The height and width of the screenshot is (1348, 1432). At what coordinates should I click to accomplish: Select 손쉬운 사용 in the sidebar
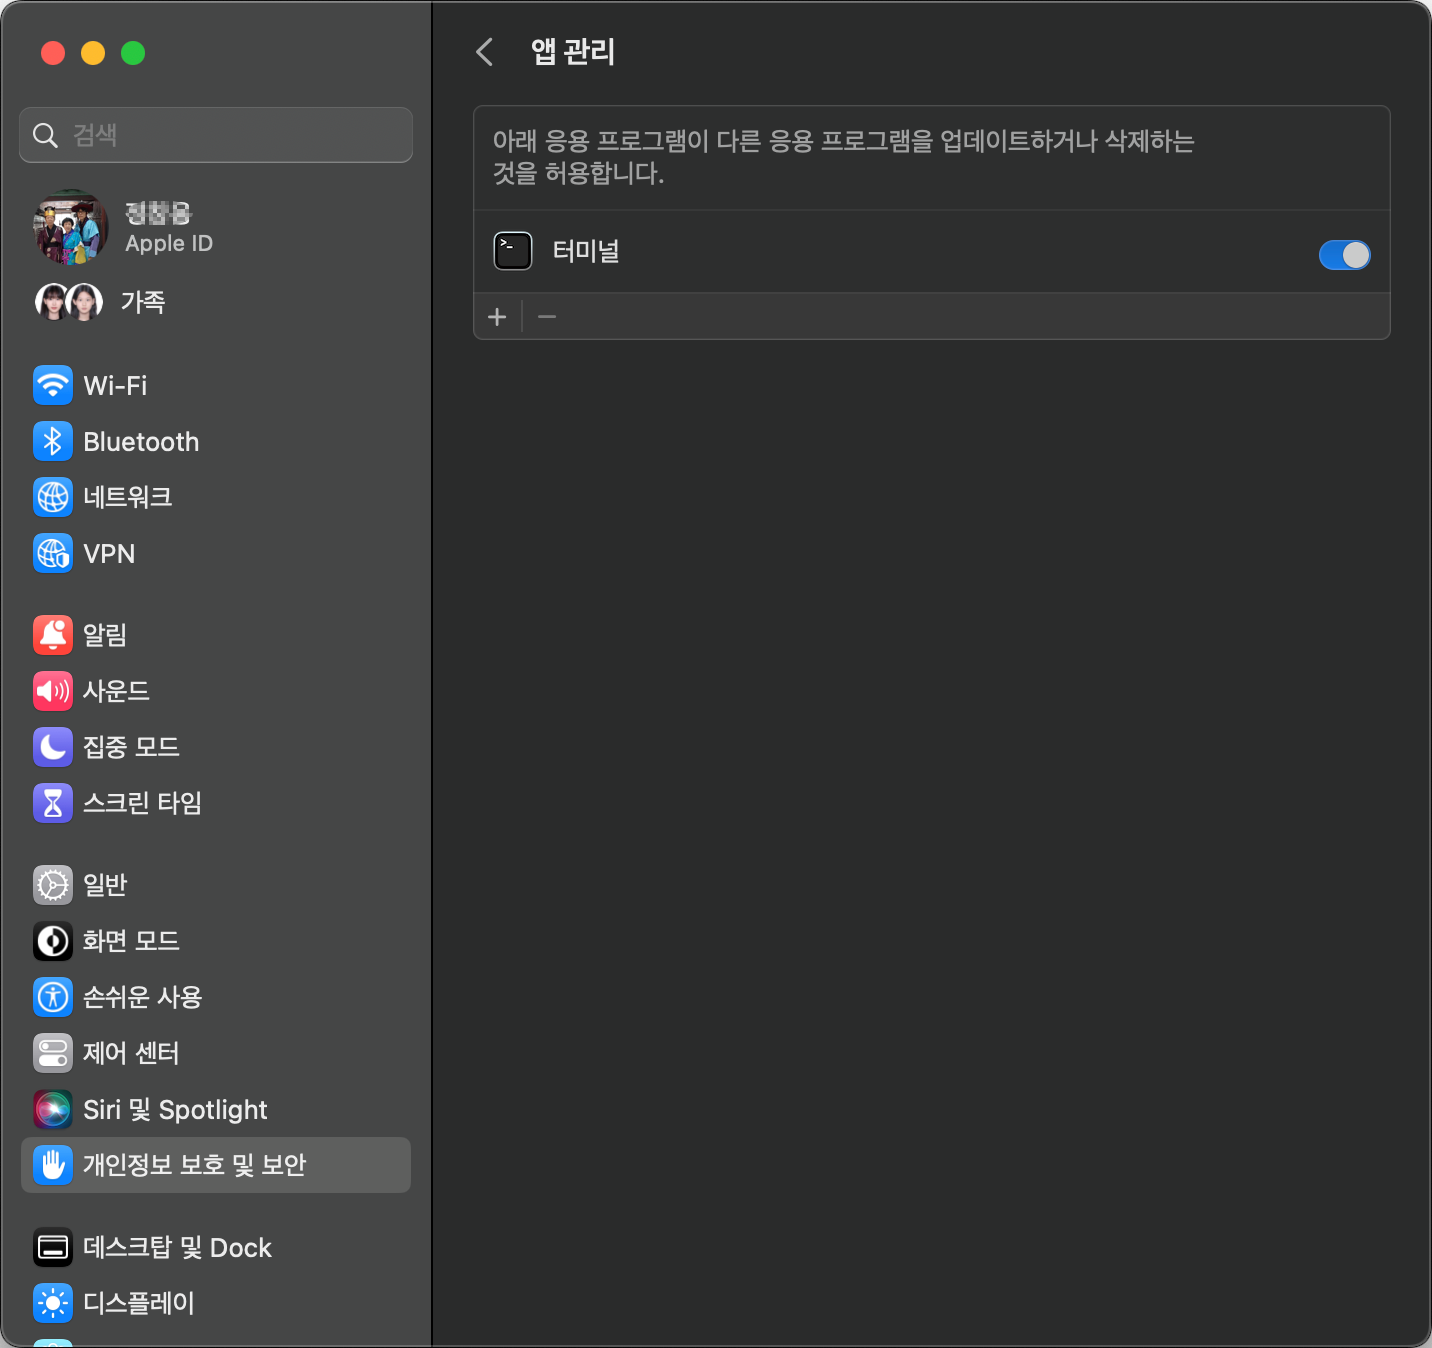coord(142,997)
